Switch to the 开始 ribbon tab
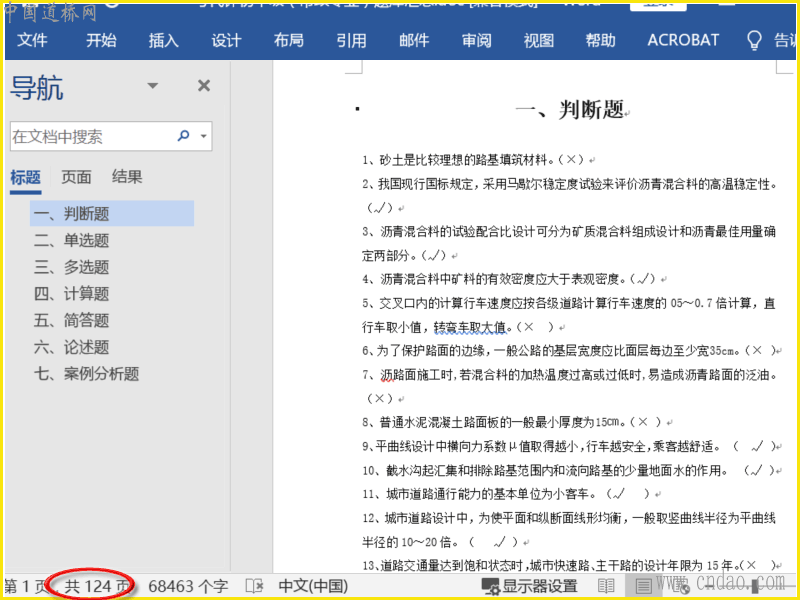The image size is (800, 600). 101,40
